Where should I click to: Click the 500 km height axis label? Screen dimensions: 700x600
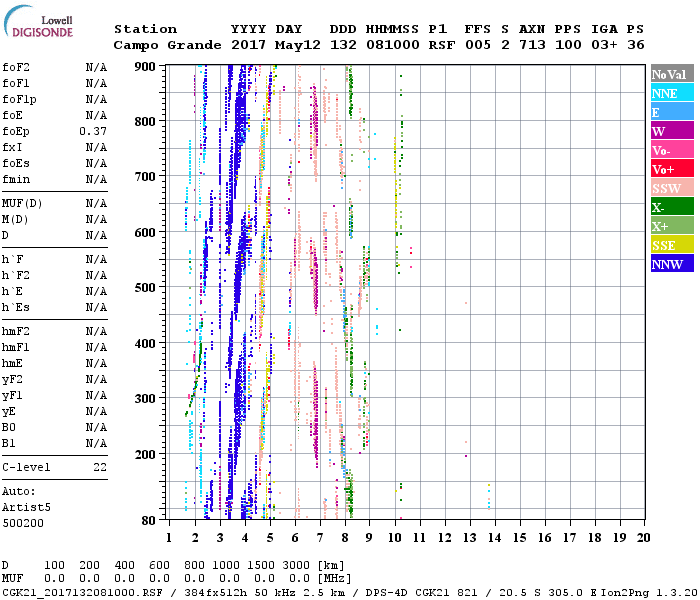pos(145,288)
